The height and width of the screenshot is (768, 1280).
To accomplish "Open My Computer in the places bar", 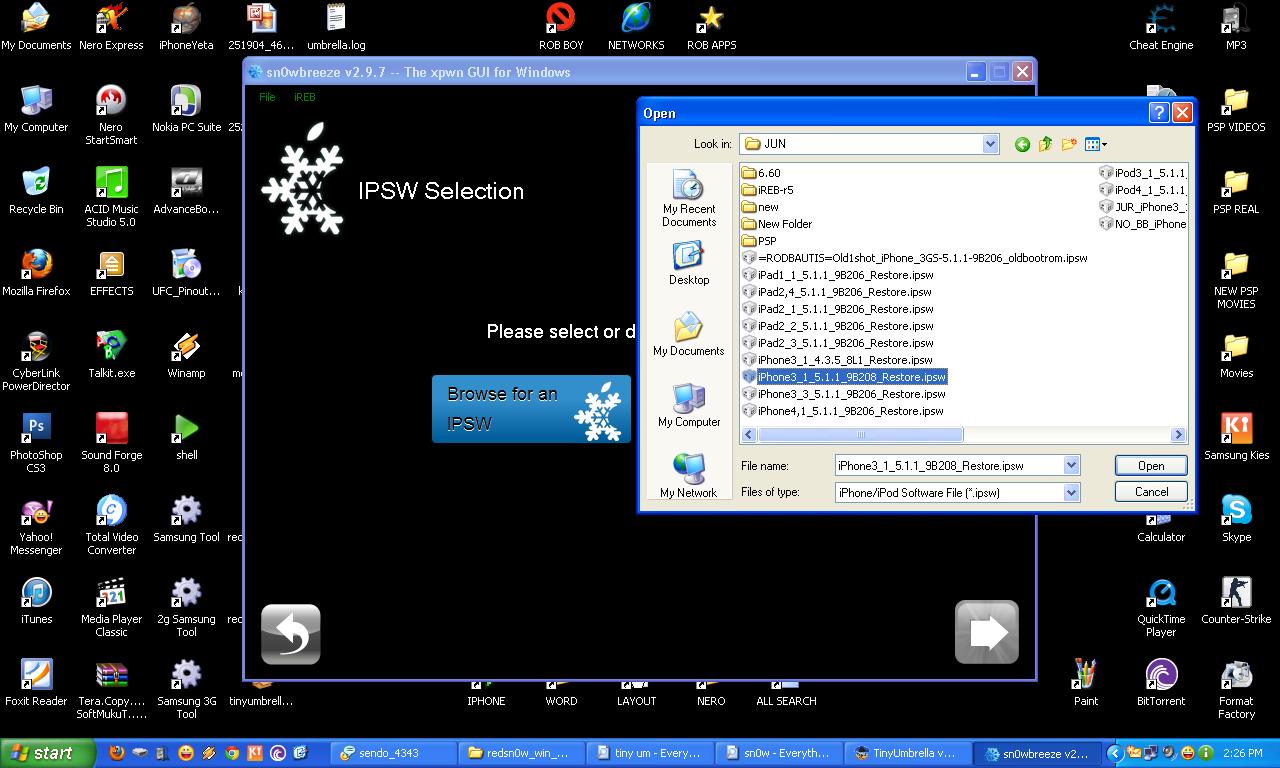I will (689, 406).
